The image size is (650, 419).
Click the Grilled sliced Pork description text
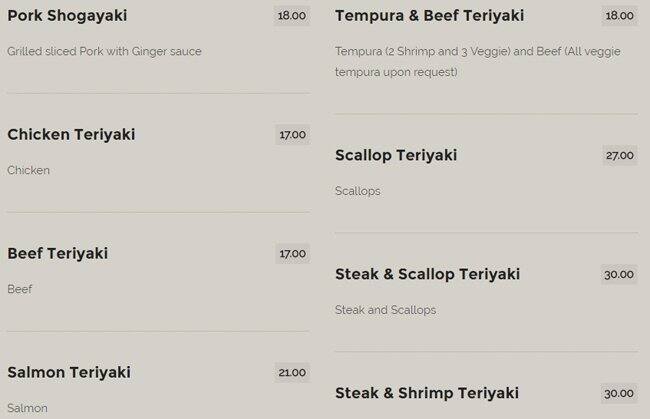(x=104, y=51)
